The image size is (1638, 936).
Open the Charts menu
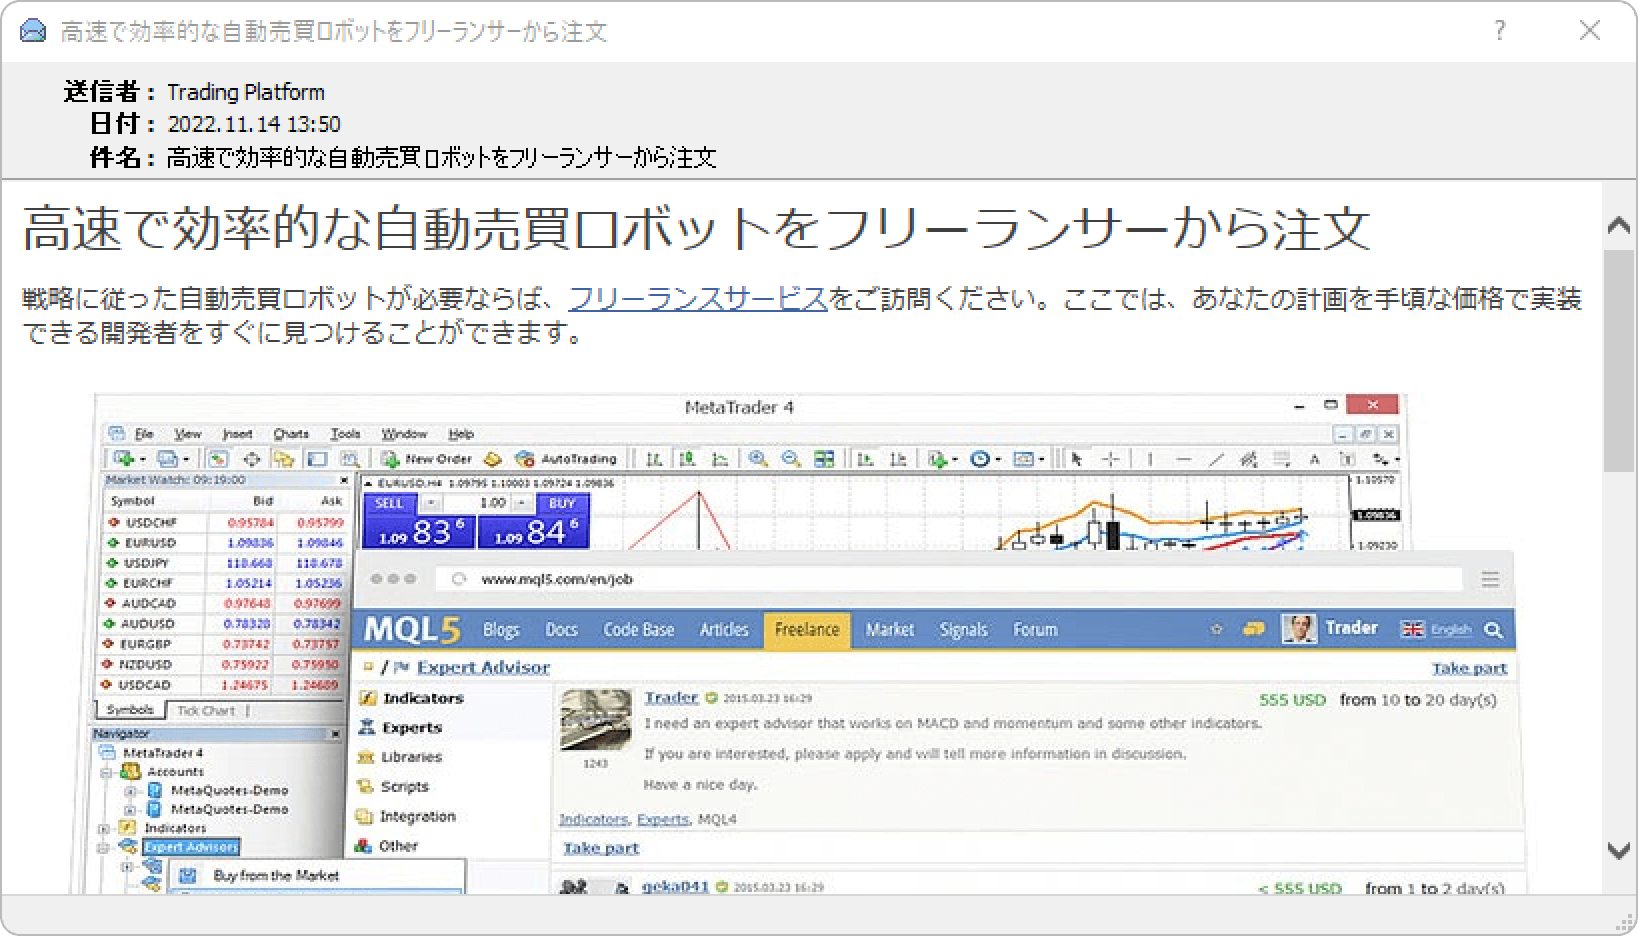point(292,433)
